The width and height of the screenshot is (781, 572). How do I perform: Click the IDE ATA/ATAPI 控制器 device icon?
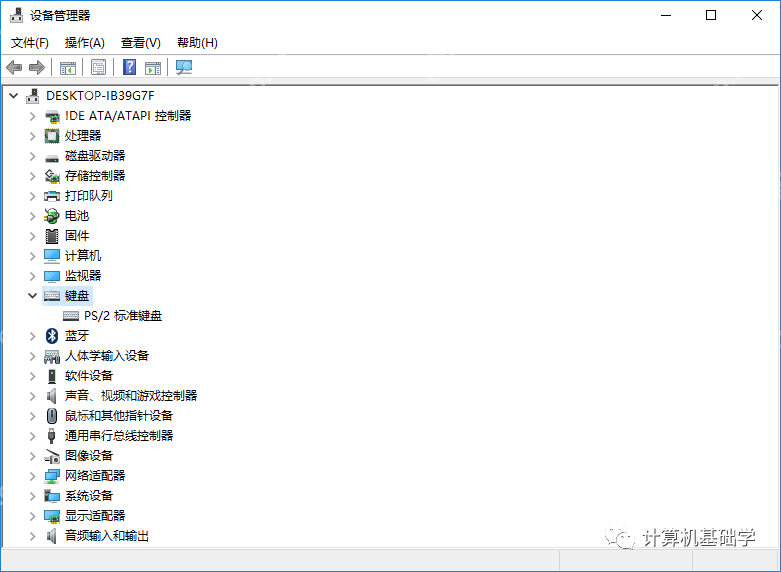click(52, 116)
